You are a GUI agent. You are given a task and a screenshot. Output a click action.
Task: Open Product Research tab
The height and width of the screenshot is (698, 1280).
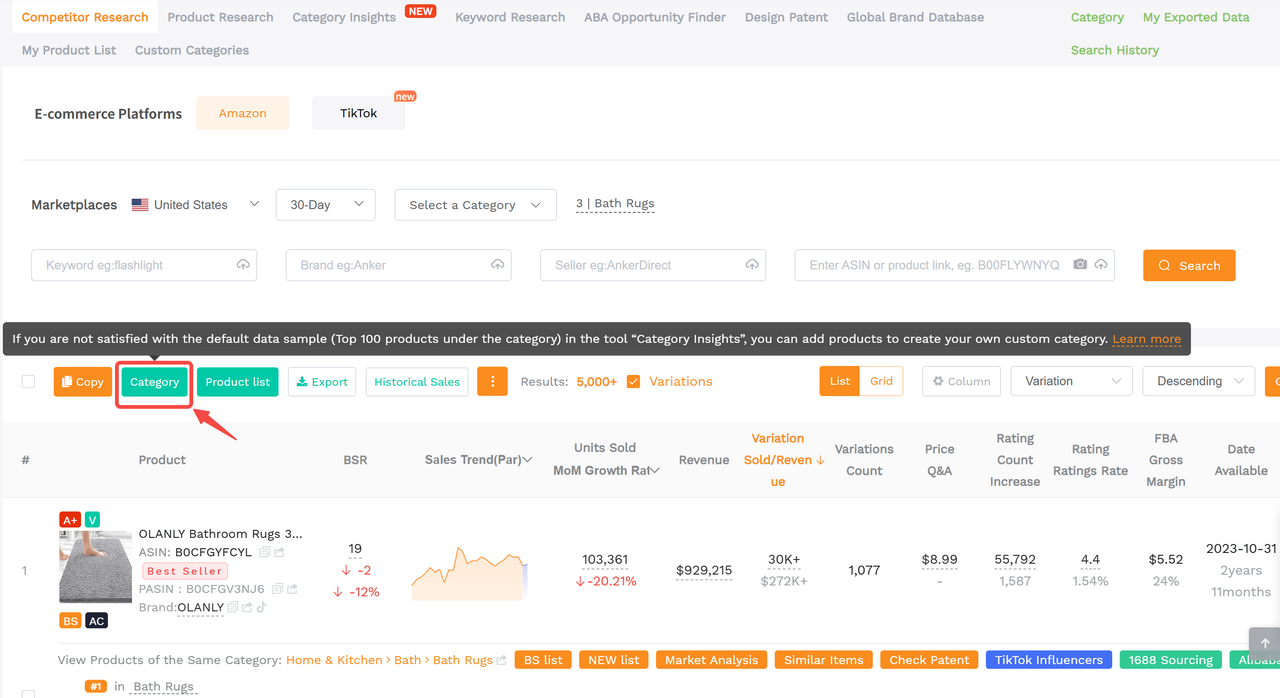tap(220, 17)
